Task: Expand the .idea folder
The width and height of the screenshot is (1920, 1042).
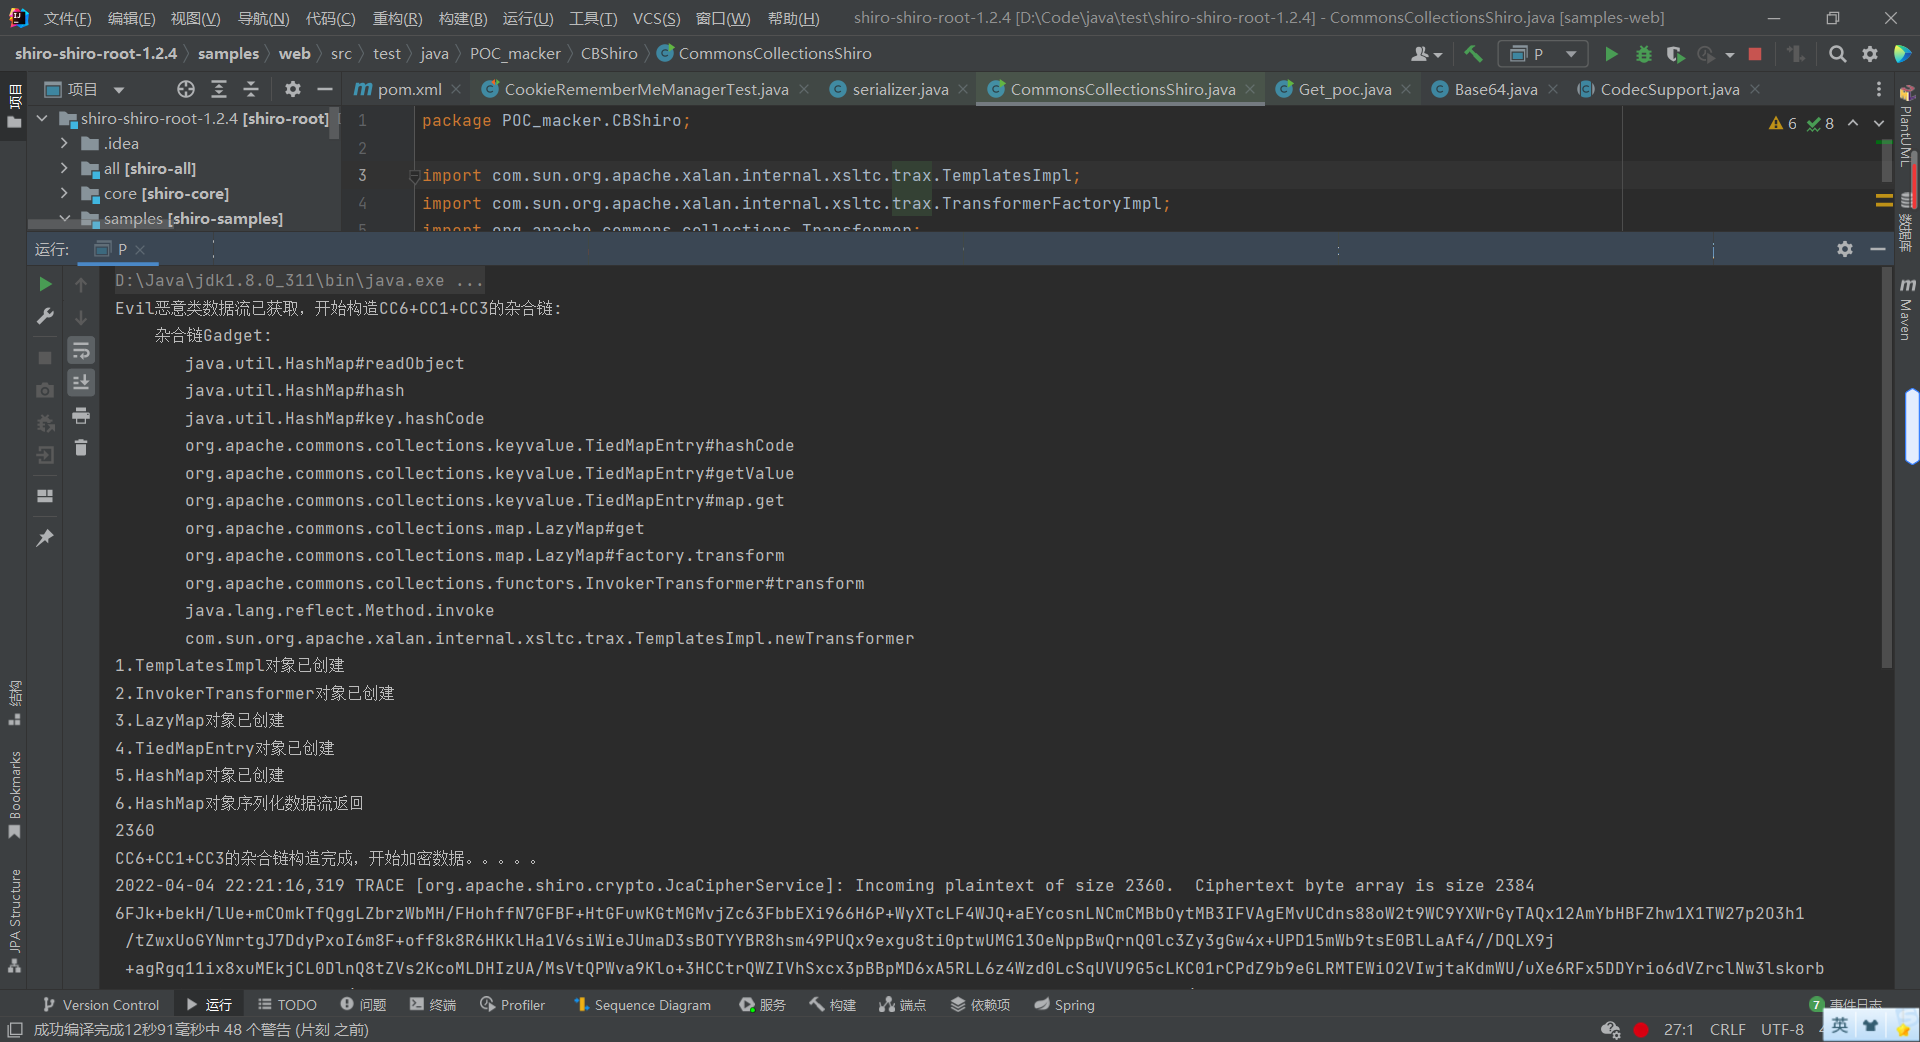Action: click(x=64, y=143)
